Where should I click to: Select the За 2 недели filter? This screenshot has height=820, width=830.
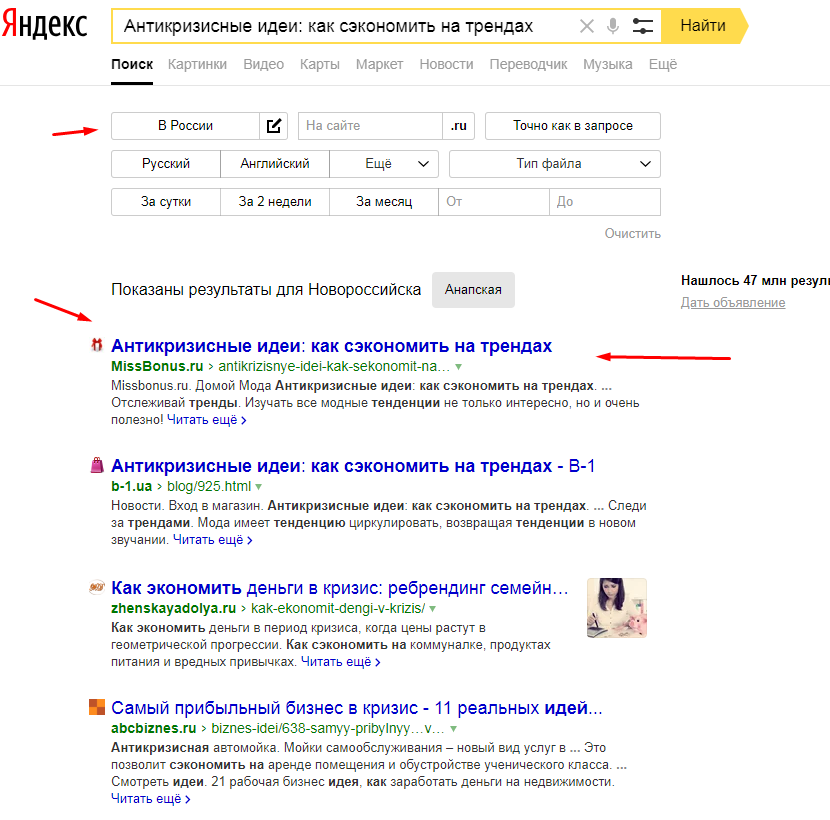coord(275,202)
